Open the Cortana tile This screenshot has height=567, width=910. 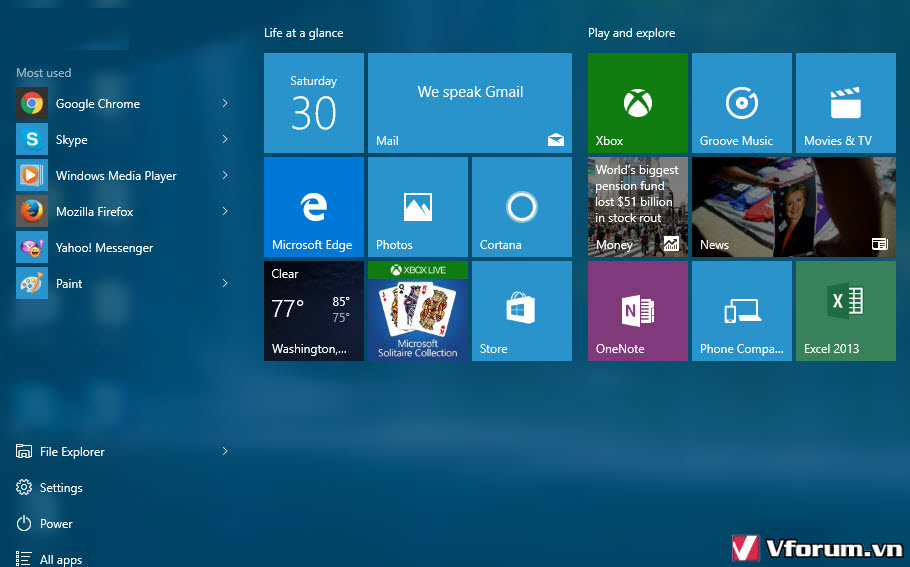tap(522, 207)
